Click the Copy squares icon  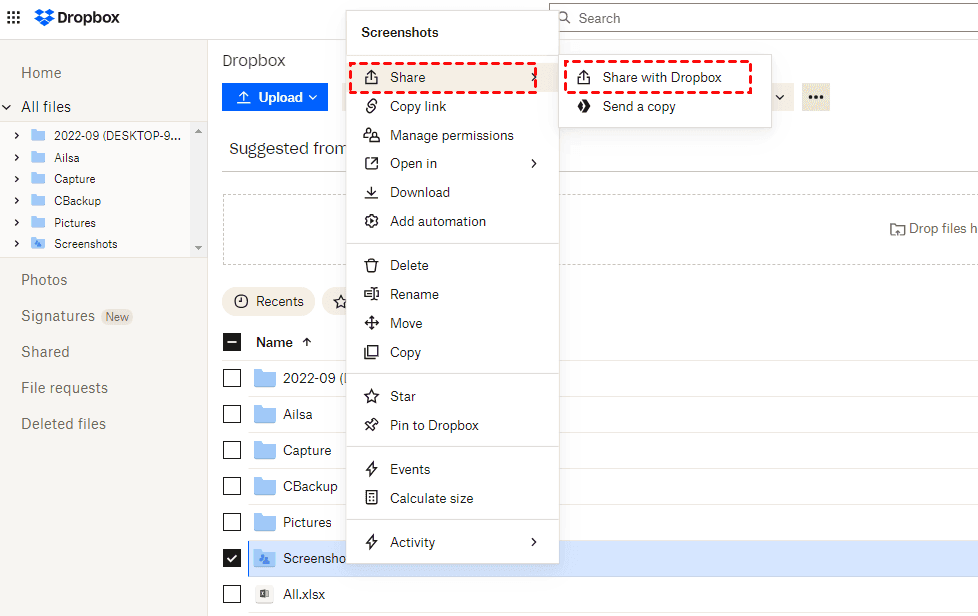tap(371, 352)
